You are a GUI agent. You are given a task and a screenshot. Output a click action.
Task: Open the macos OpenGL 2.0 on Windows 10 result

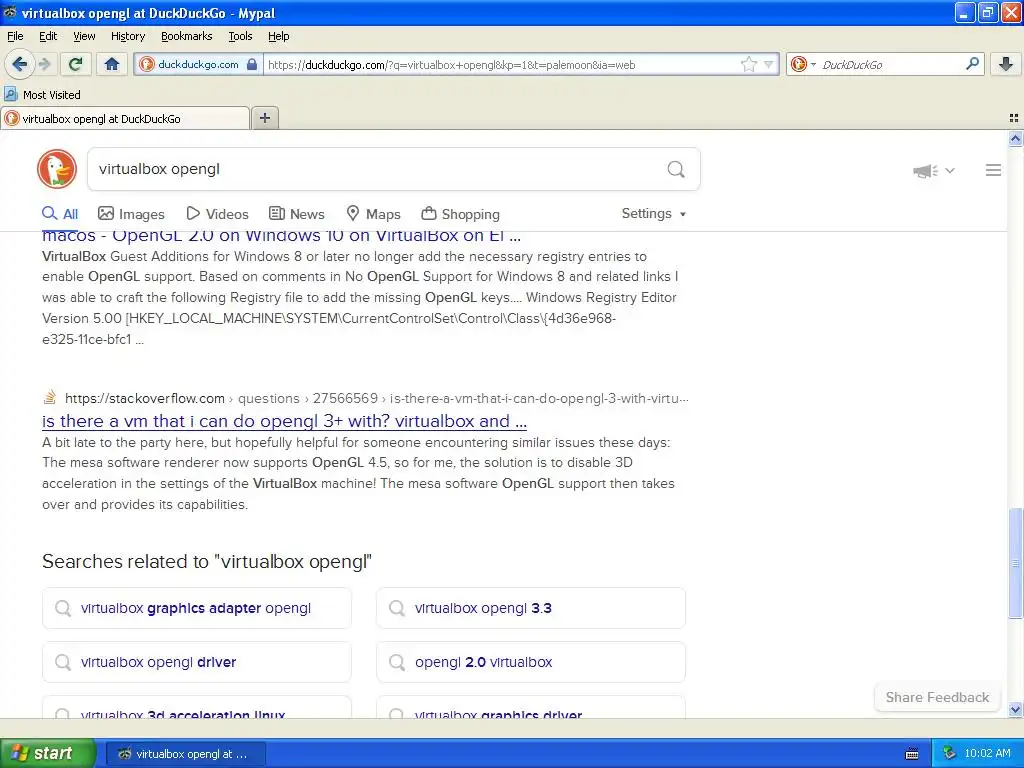point(281,236)
